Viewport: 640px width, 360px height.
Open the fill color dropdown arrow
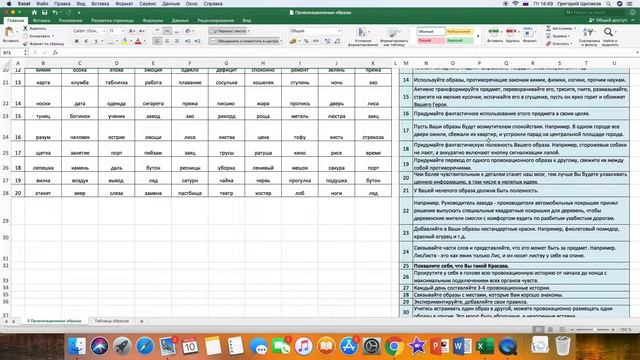pyautogui.click(x=131, y=41)
